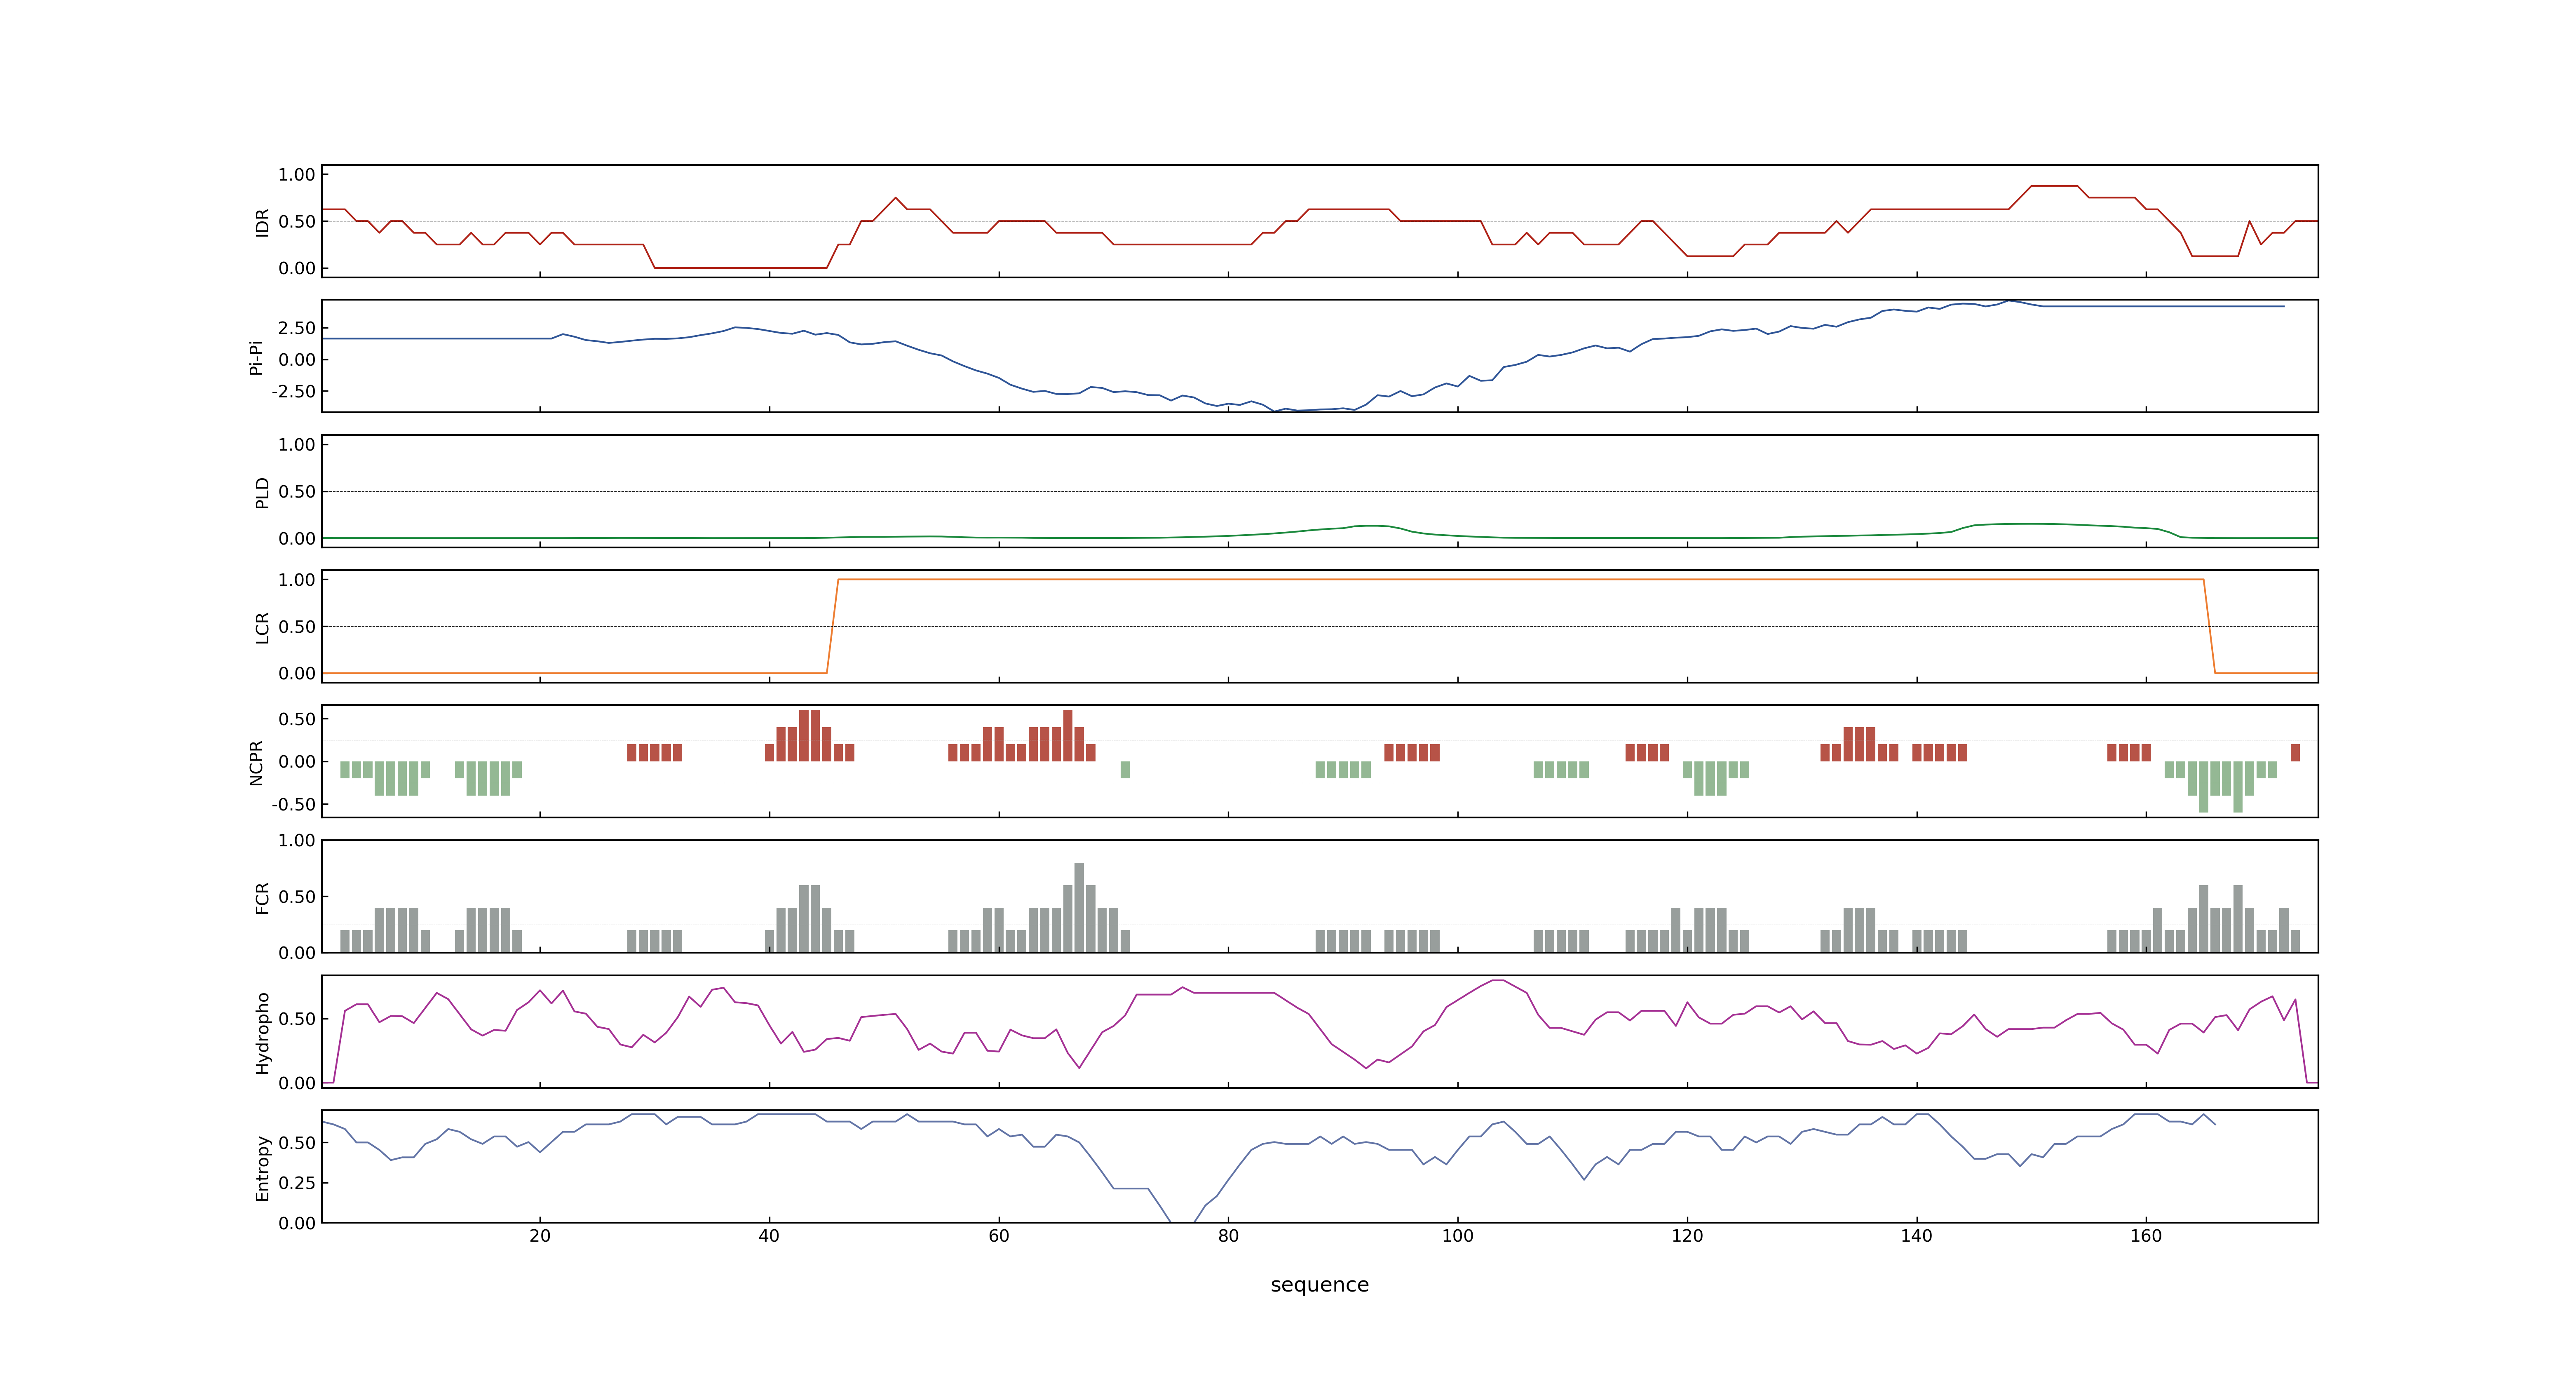Click the 1.00 tick on PLD axis
Viewport: 2576px width, 1374px height.
point(297,445)
